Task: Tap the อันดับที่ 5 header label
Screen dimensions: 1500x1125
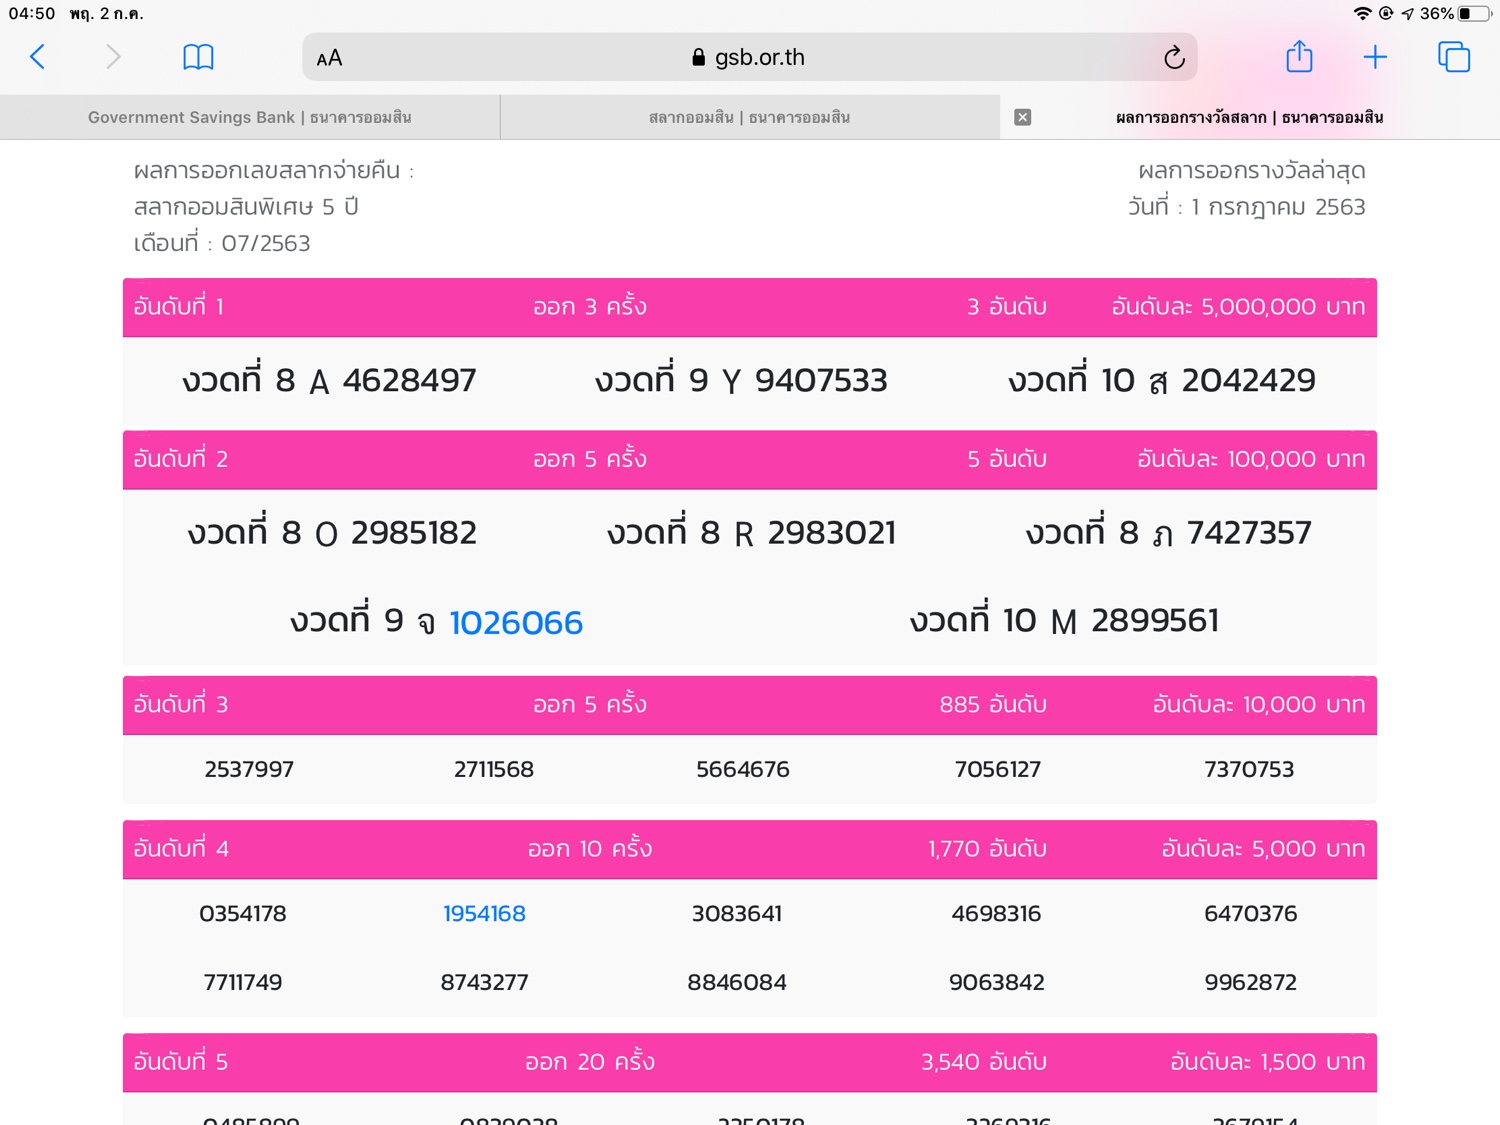Action: pos(181,1061)
